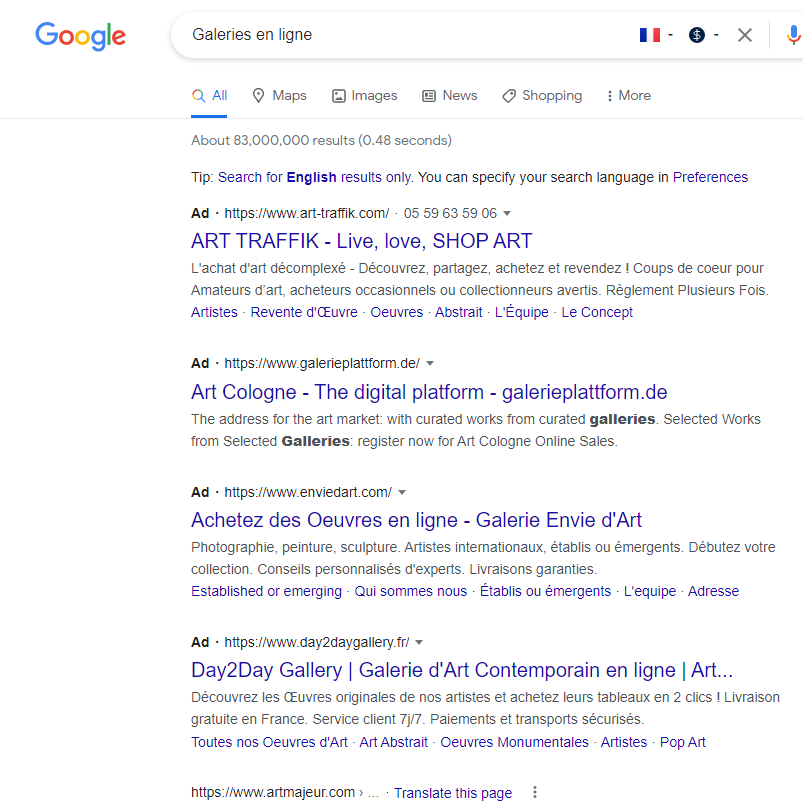The width and height of the screenshot is (803, 805).
Task: Open the three-dot menu beside artmajeur result
Action: click(x=535, y=792)
